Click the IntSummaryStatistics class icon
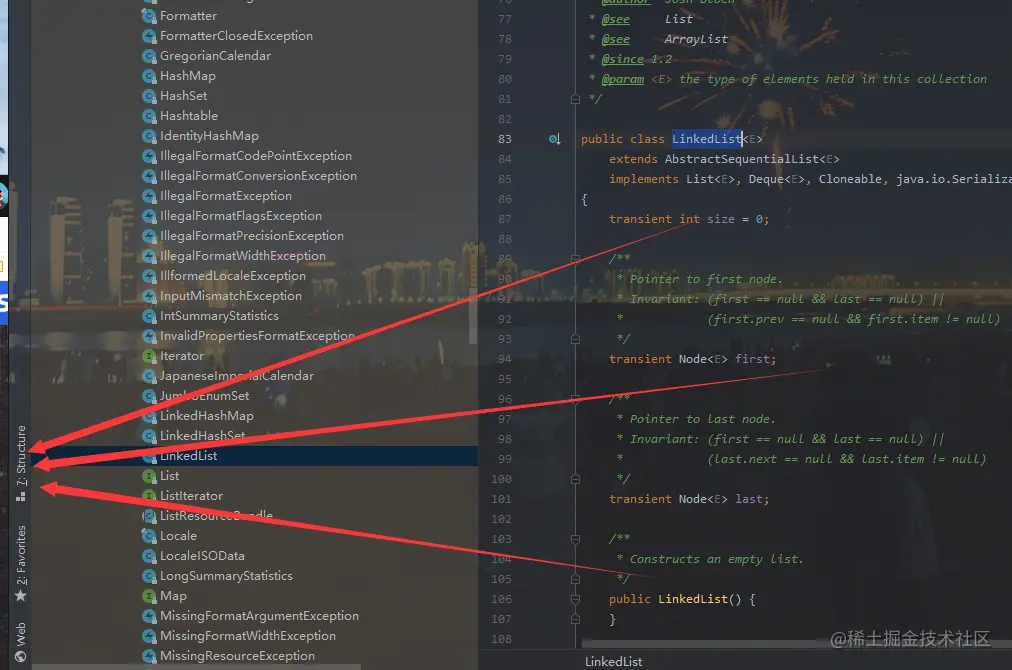1012x670 pixels. [x=149, y=316]
